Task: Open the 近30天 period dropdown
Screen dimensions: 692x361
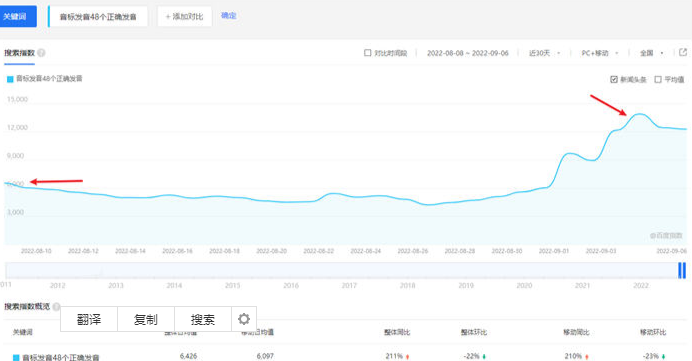Action: pyautogui.click(x=544, y=53)
